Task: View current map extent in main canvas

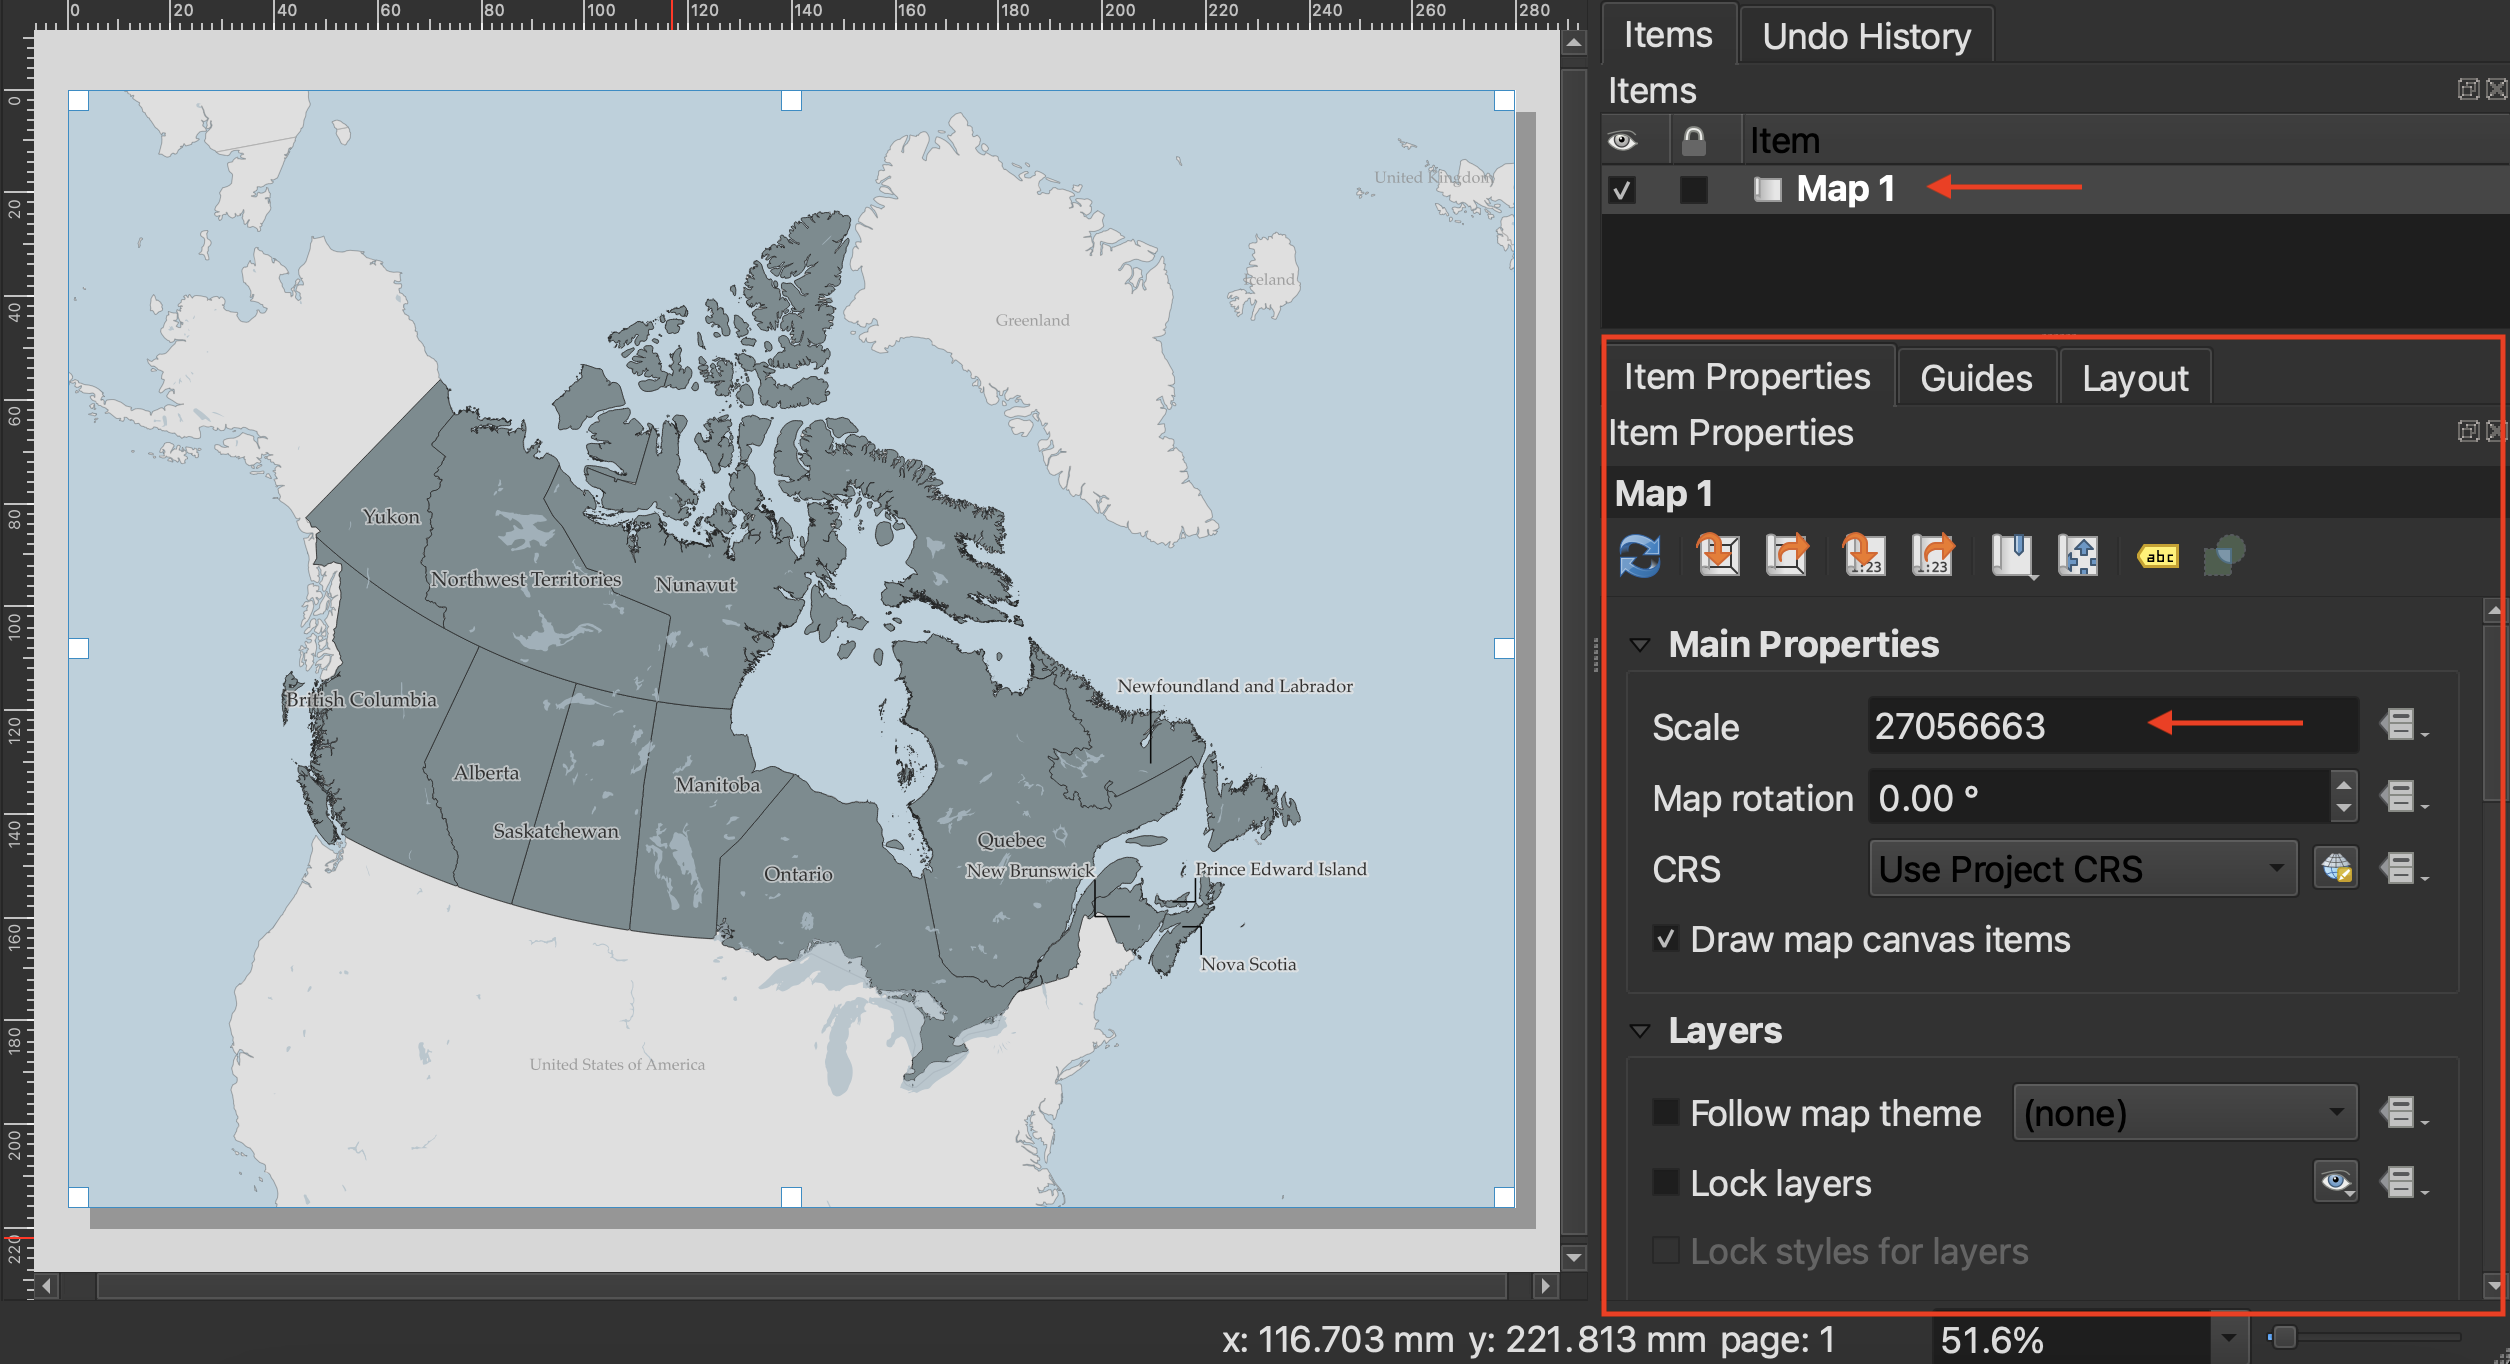Action: 1787,555
